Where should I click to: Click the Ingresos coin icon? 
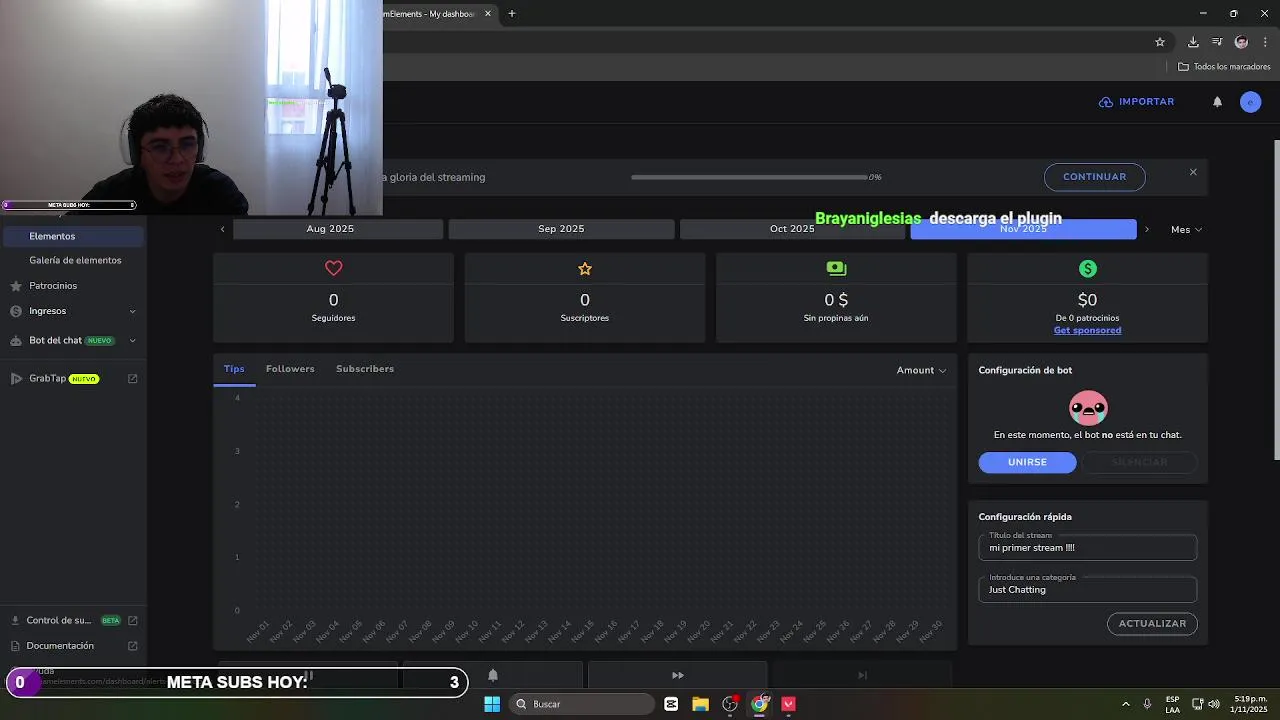coord(16,311)
